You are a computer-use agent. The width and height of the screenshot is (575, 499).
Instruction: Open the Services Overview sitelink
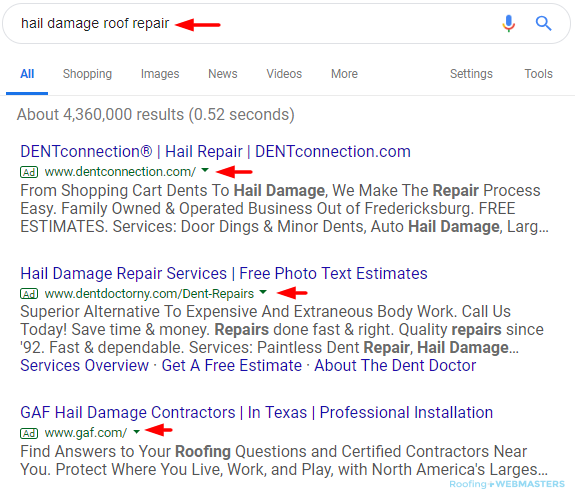[84, 366]
